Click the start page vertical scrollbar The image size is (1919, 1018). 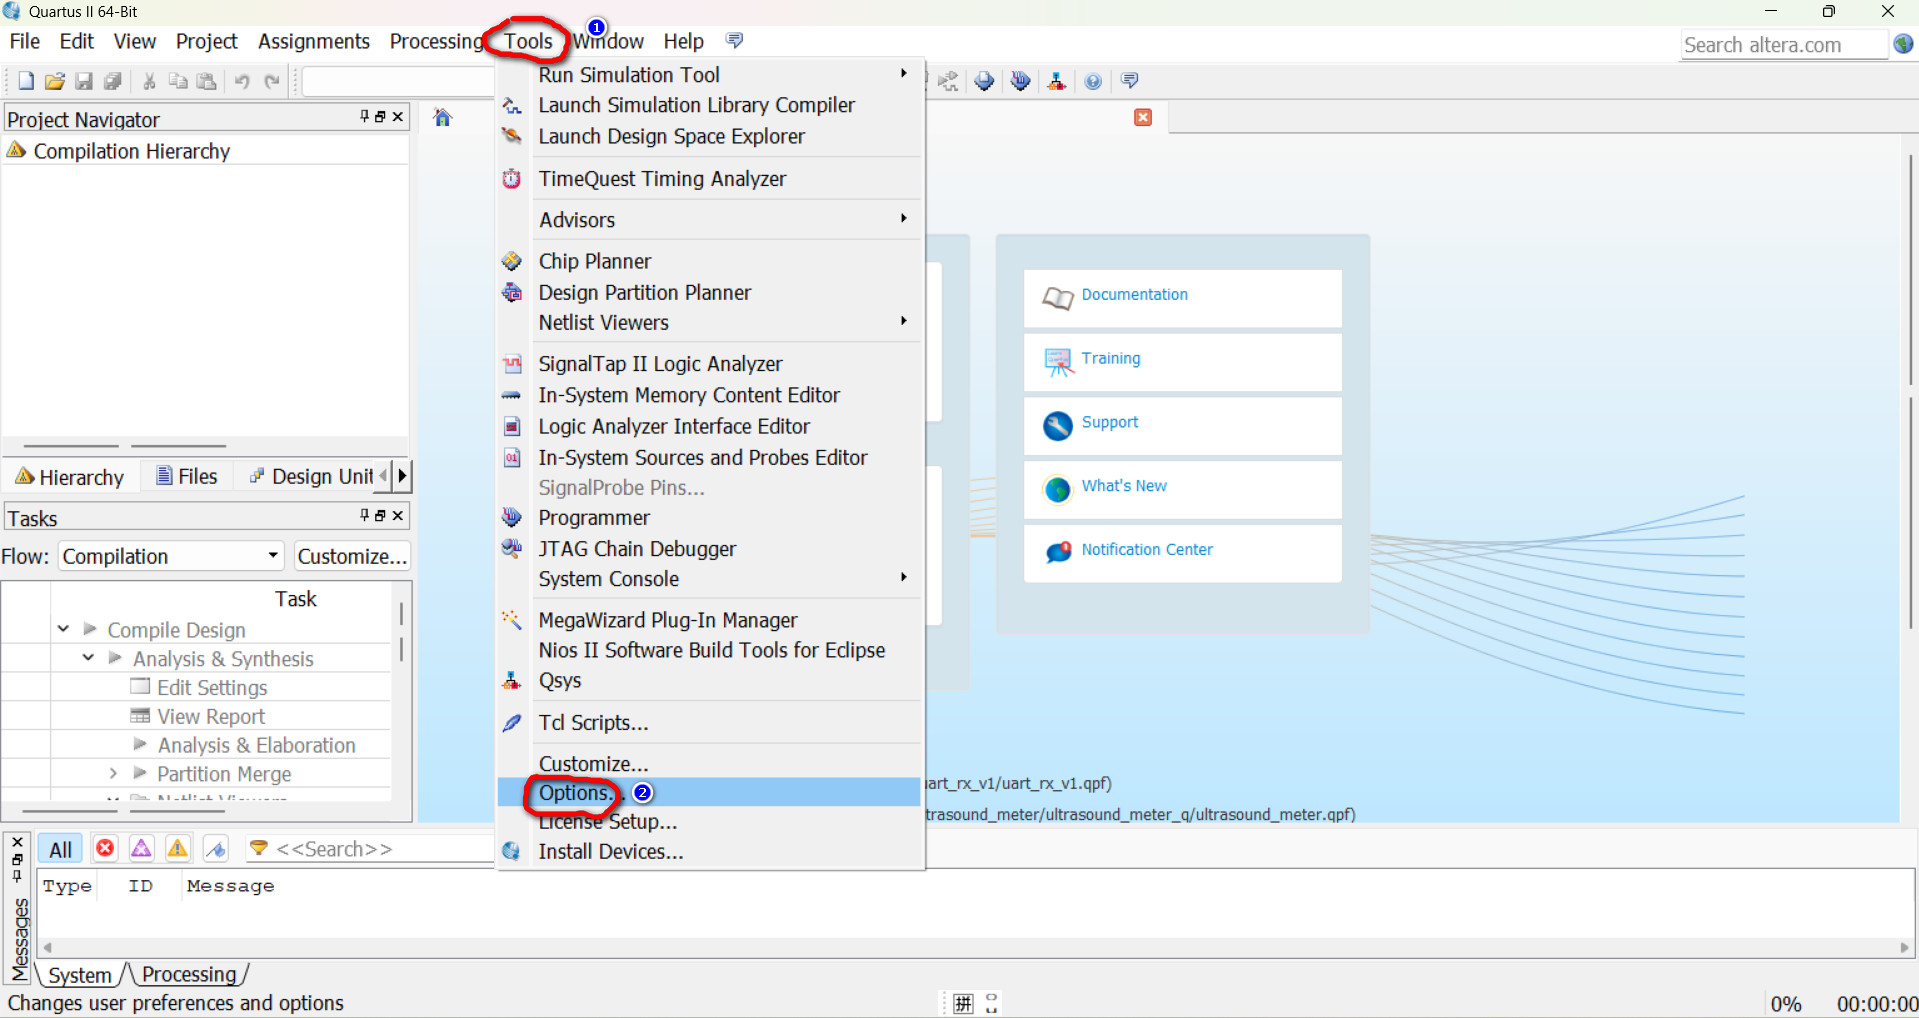(x=1910, y=390)
